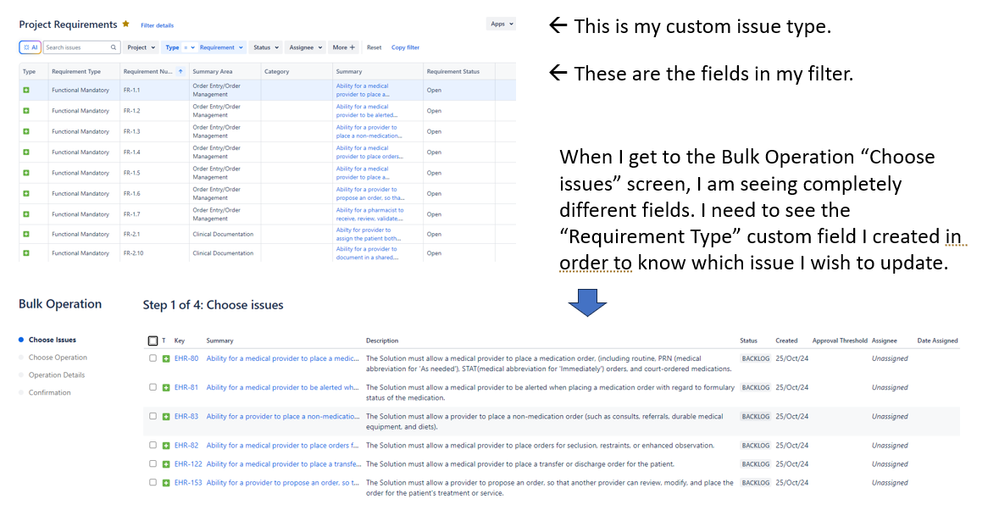Click the BACKLOG status of EHR-83
Viewport: 999px width, 510px height.
756,416
